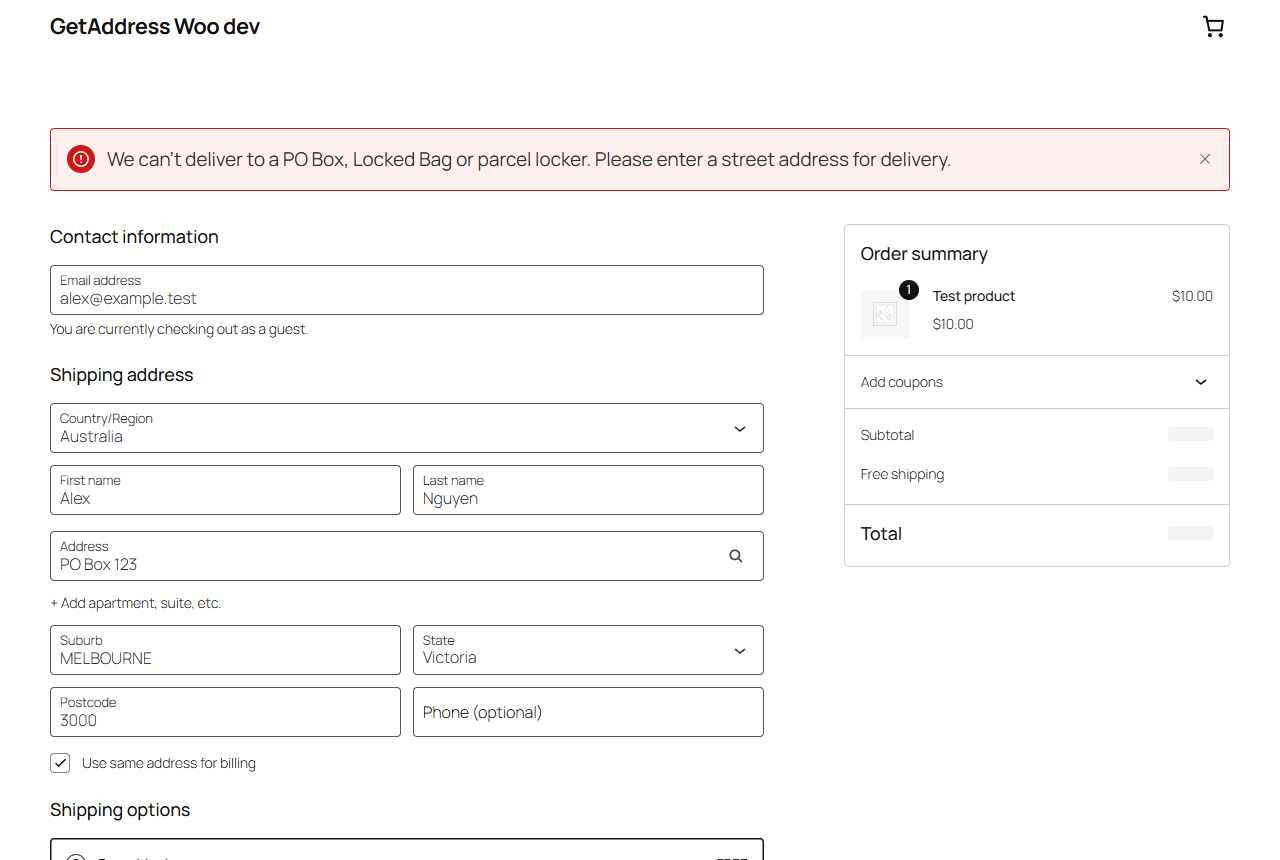
Task: Click the guest checkout notice text
Action: [179, 329]
